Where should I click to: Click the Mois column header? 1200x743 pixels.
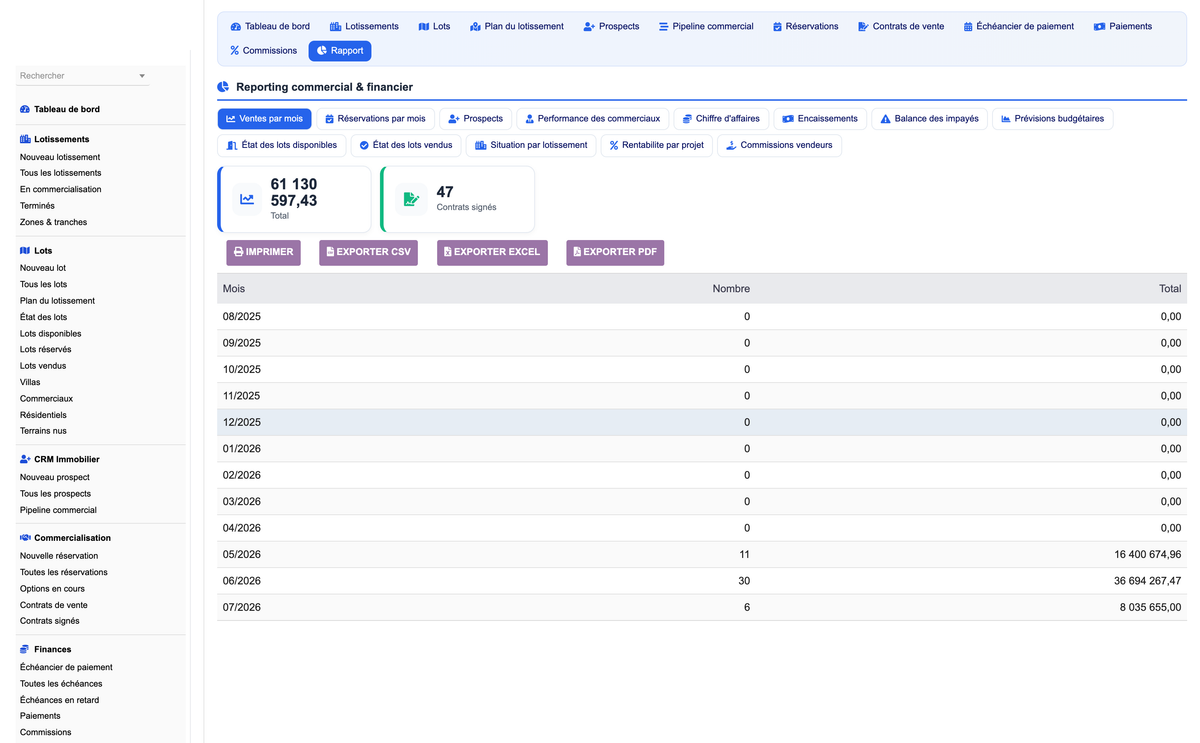coord(234,288)
